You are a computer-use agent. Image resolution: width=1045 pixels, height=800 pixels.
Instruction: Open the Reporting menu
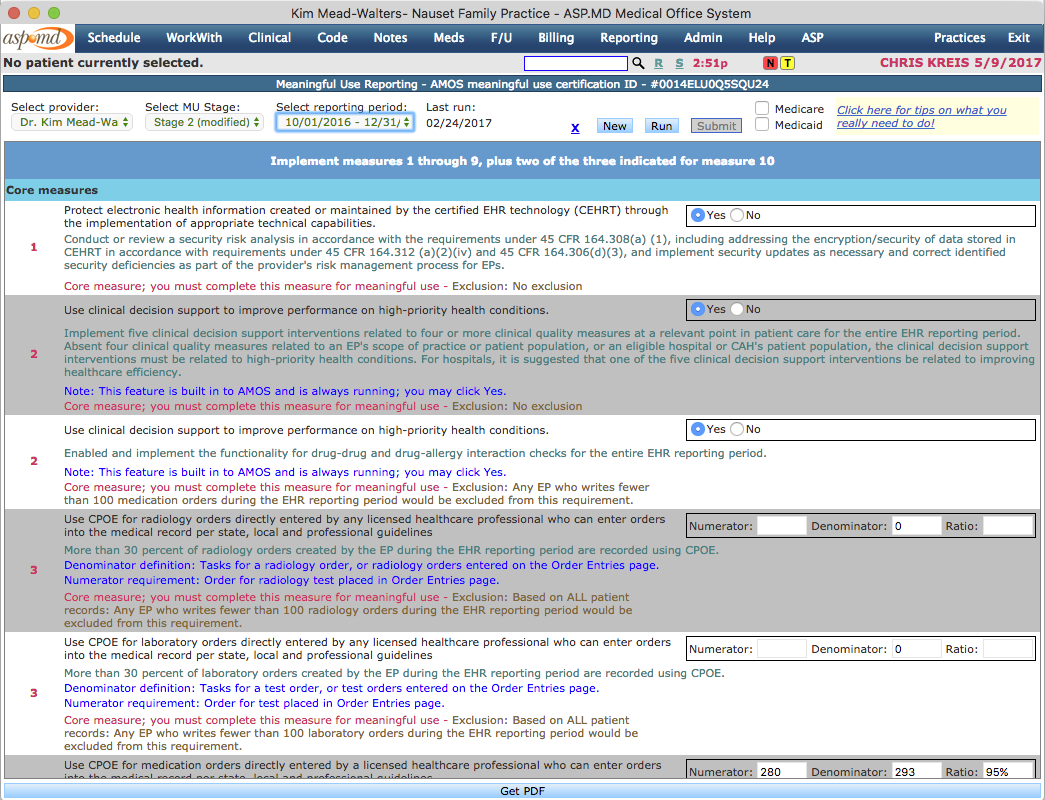(x=629, y=38)
